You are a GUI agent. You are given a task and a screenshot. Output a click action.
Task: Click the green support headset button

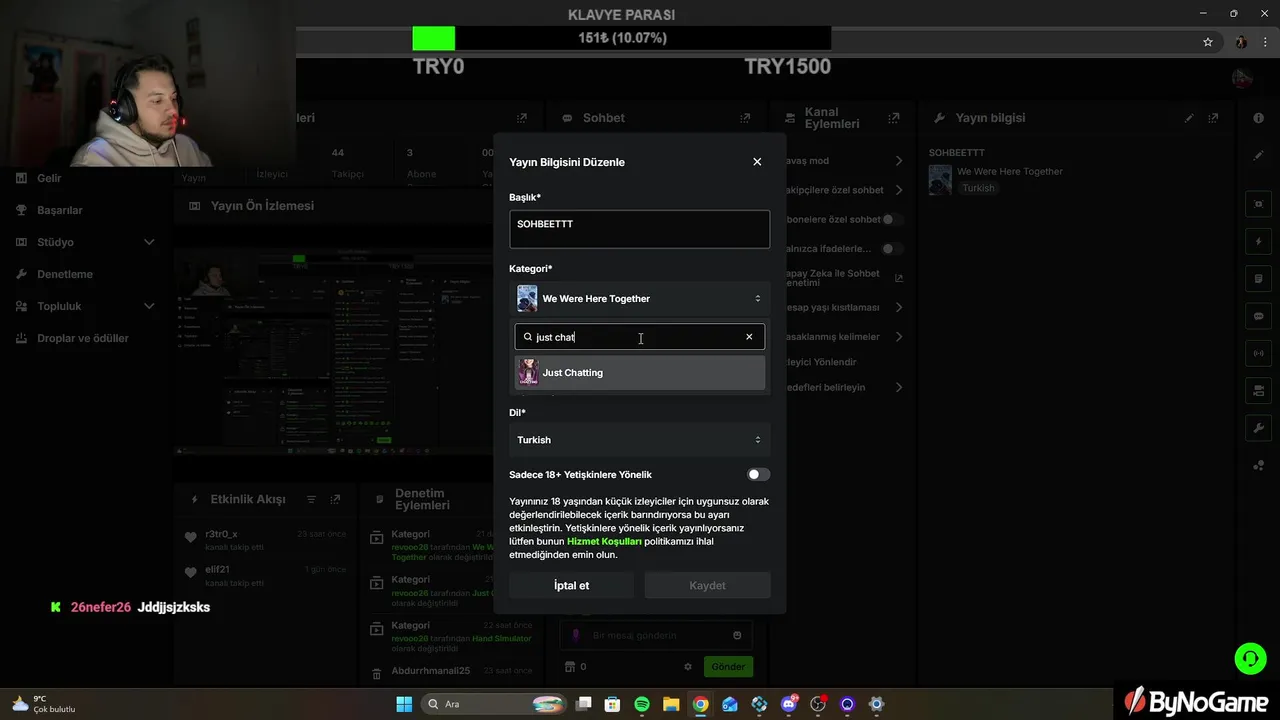pyautogui.click(x=1250, y=658)
